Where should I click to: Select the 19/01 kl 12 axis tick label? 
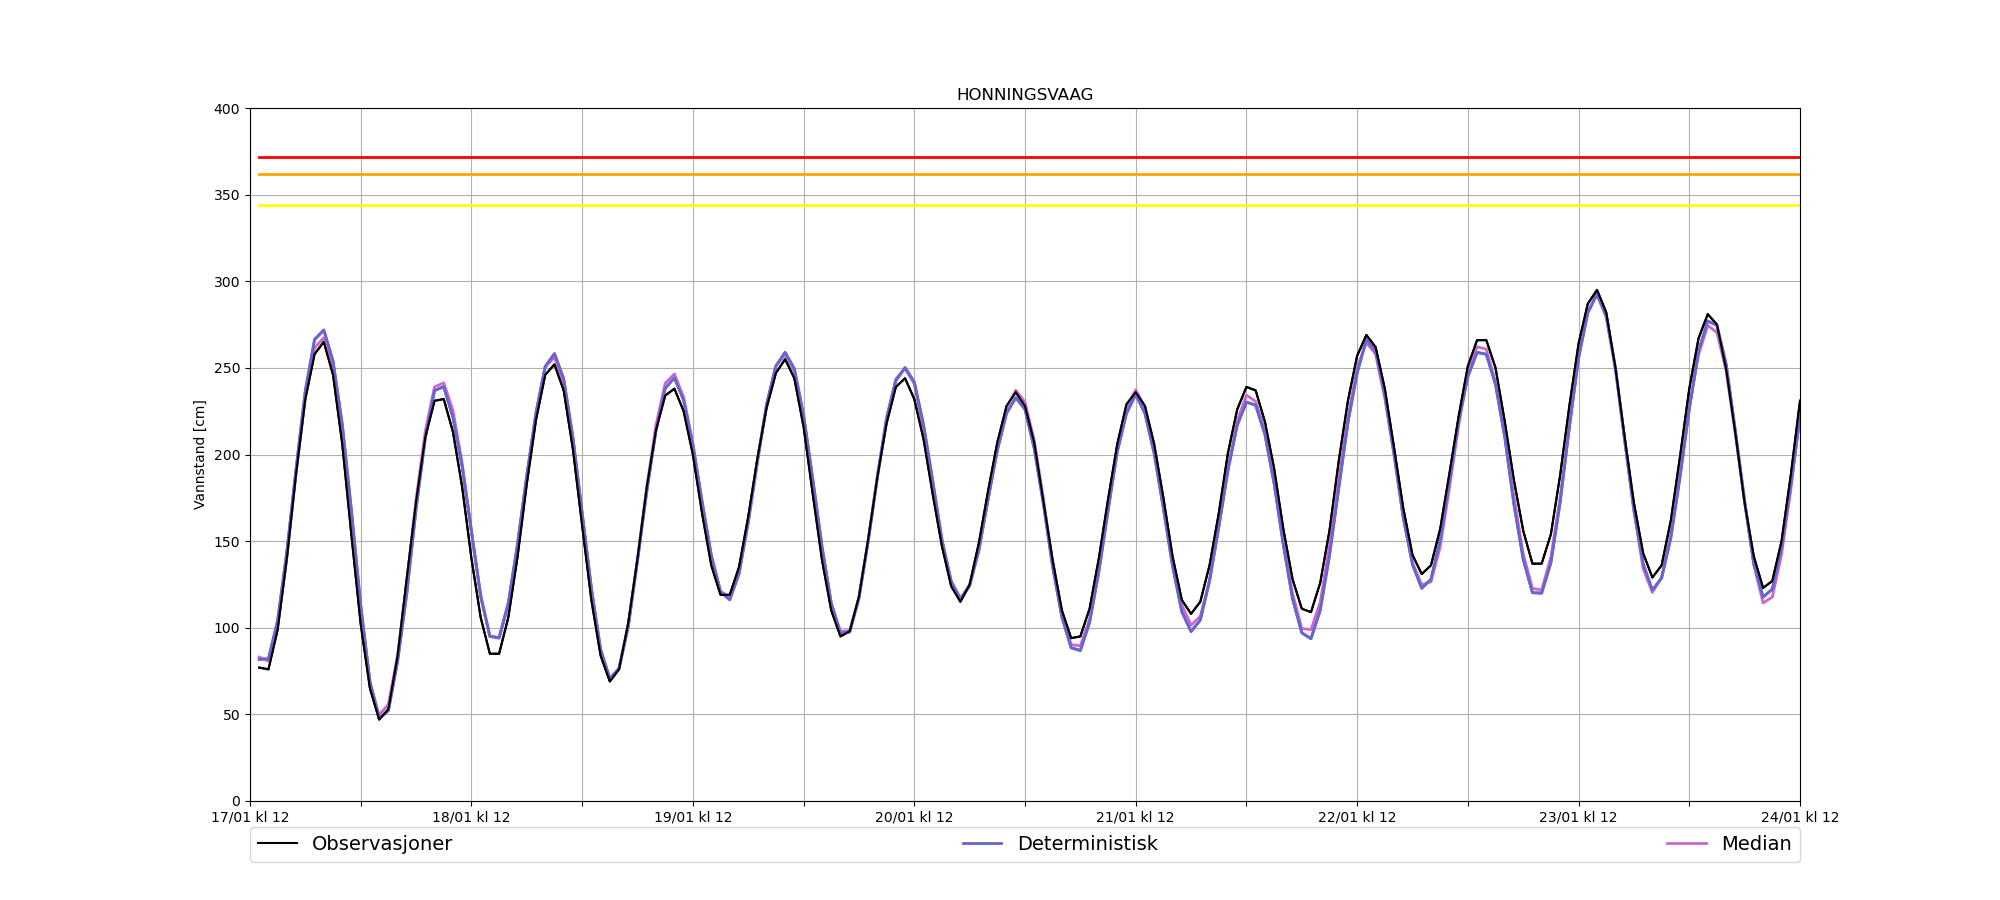coord(693,817)
